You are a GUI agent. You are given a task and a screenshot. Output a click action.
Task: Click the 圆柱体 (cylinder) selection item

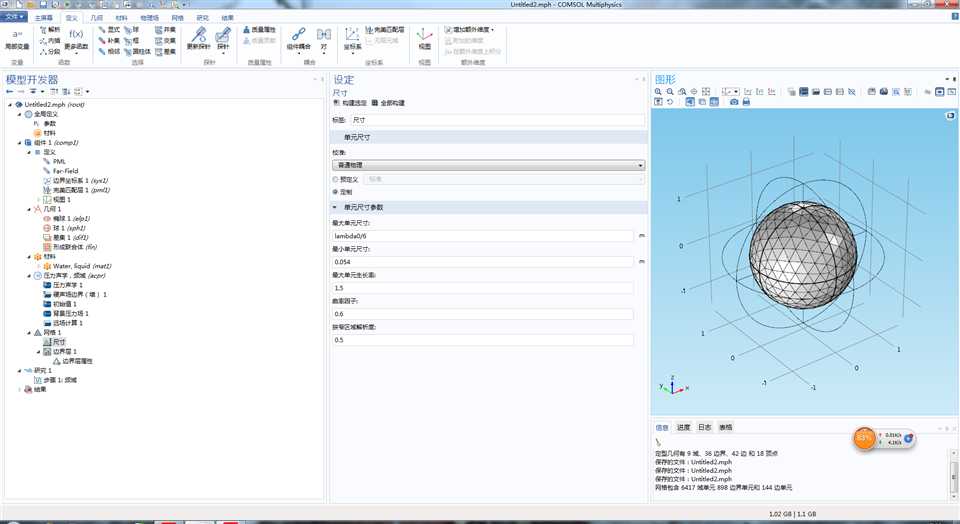[137, 51]
